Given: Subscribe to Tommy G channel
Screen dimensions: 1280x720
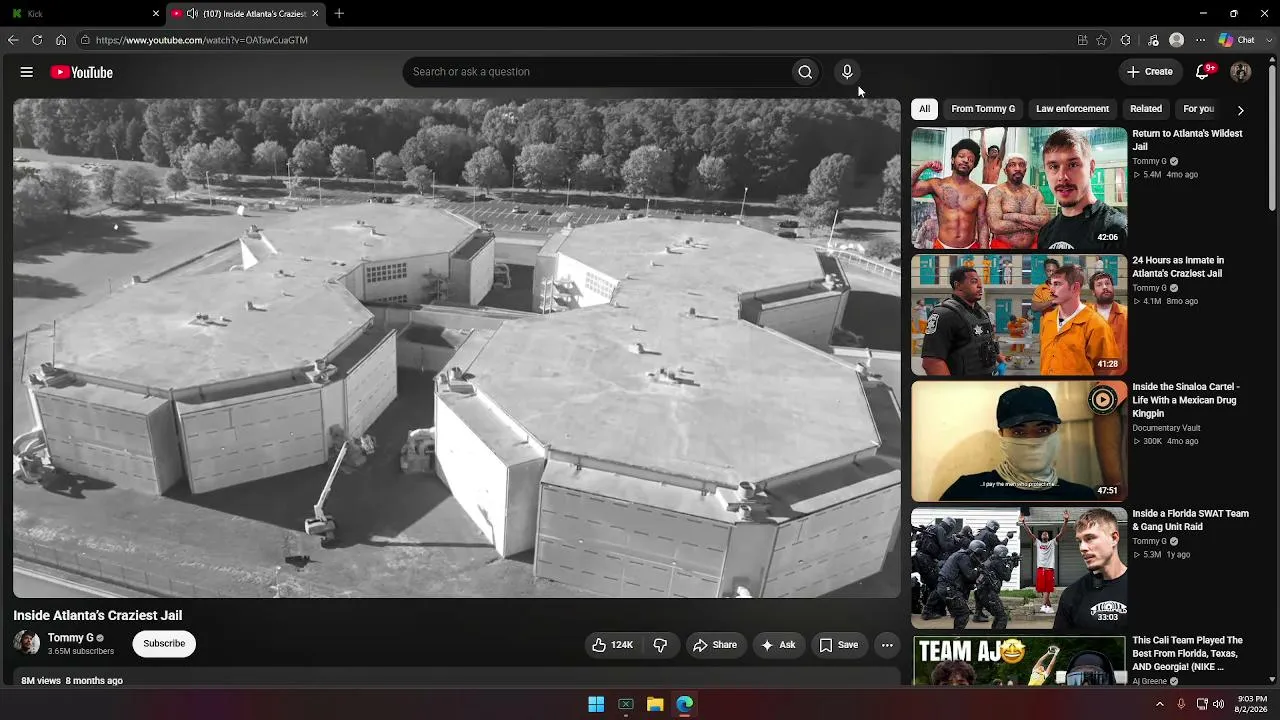Looking at the screenshot, I should [x=164, y=644].
